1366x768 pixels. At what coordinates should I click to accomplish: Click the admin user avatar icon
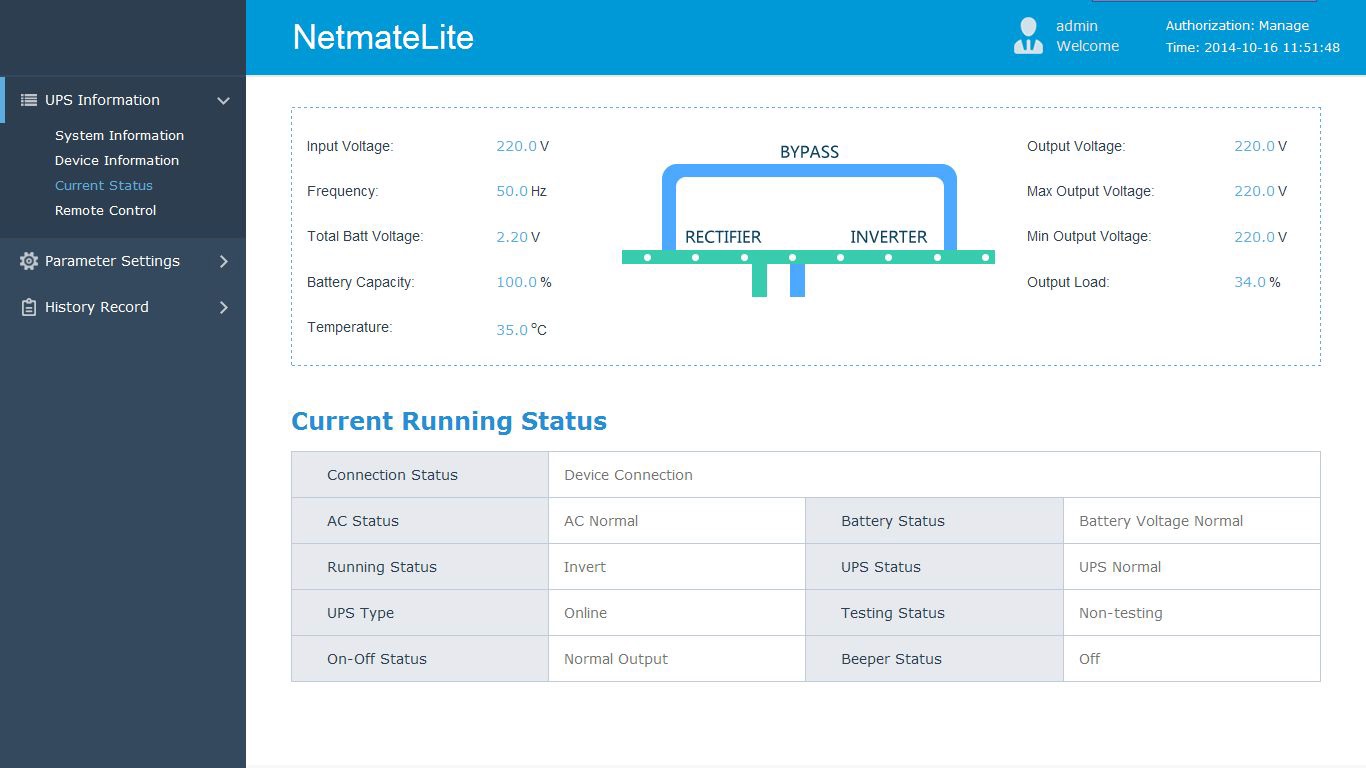1028,36
